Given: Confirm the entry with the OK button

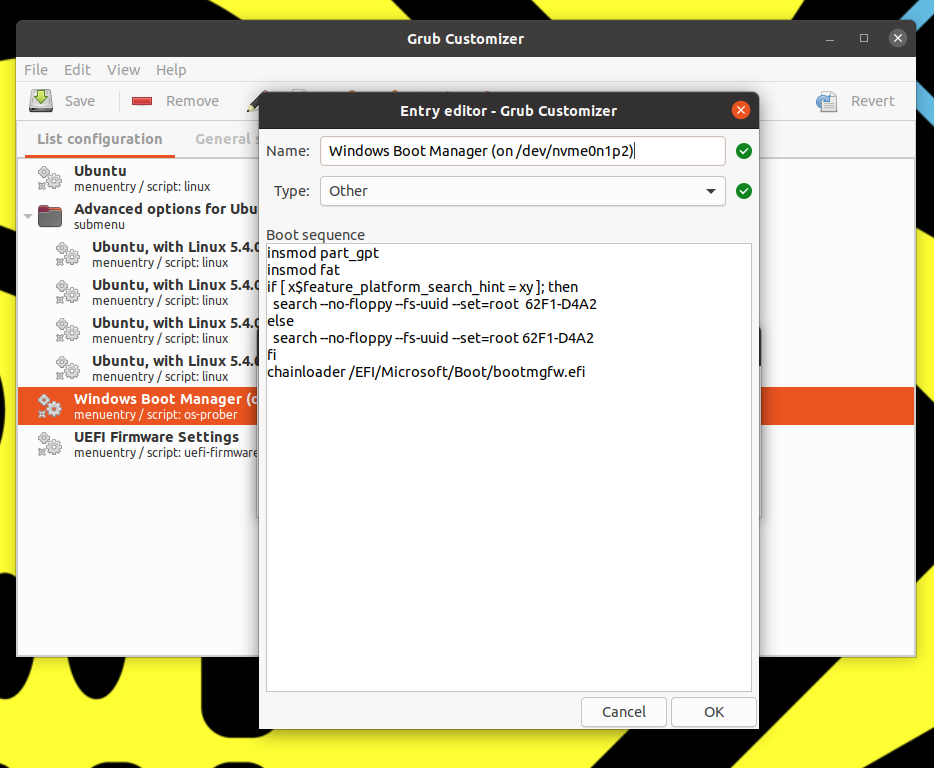Looking at the screenshot, I should [x=714, y=712].
